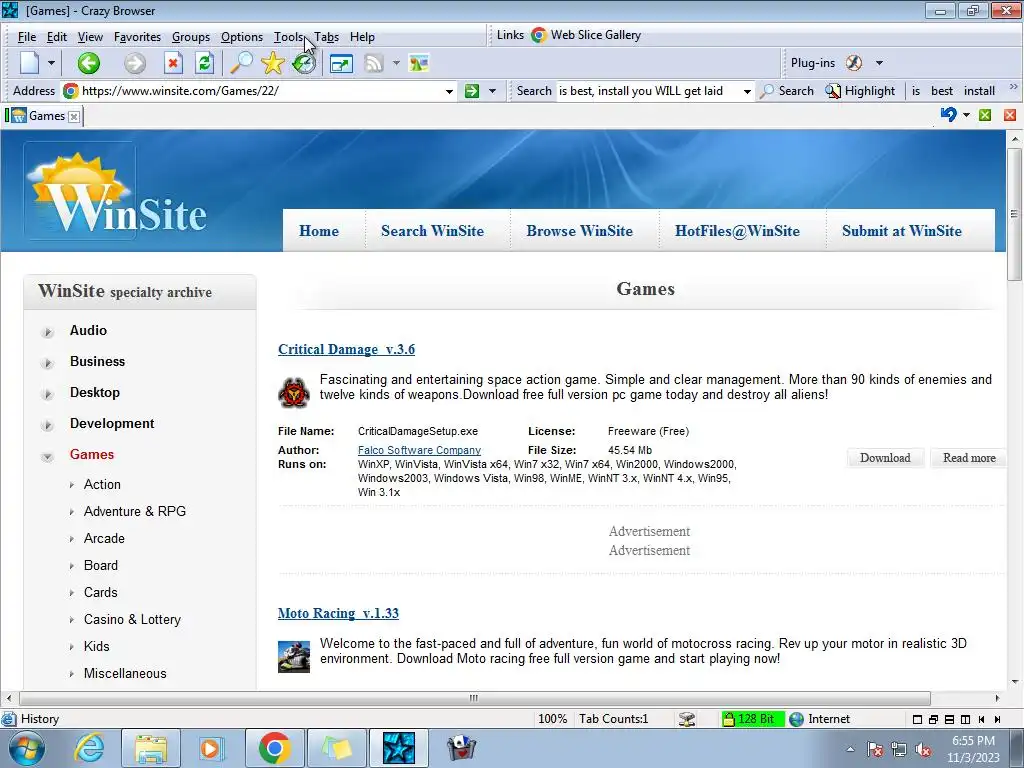Viewport: 1024px width, 768px height.
Task: Open the undo closed tab dropdown arrow
Action: 967,116
